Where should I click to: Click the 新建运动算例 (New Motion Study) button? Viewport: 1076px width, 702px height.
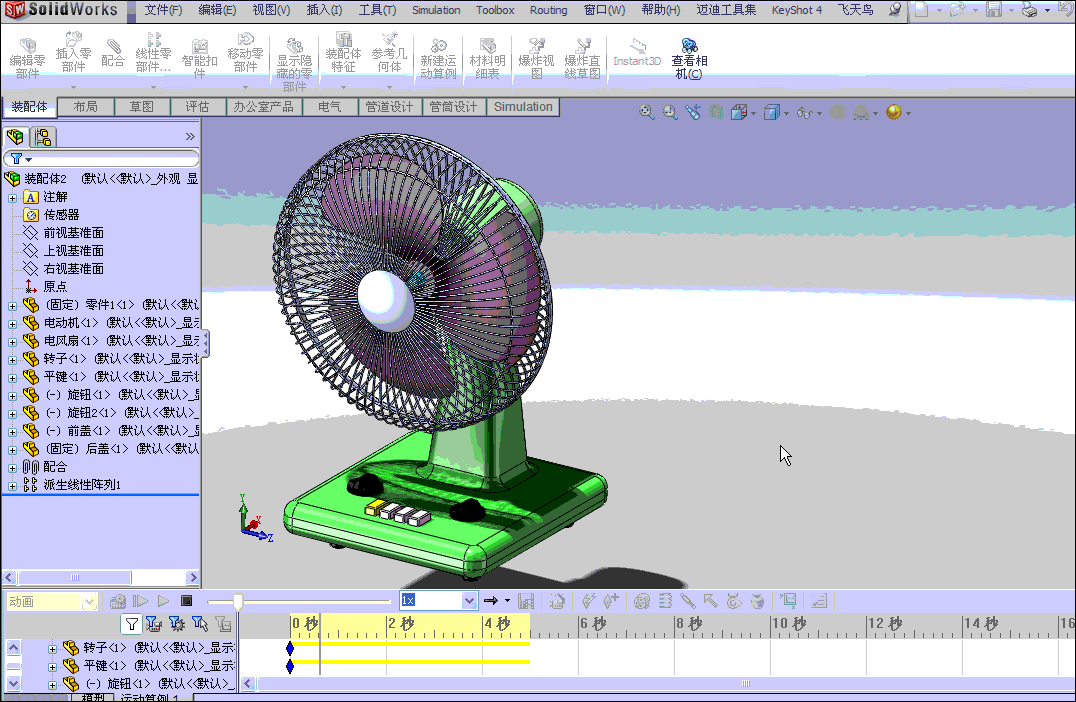pos(437,55)
